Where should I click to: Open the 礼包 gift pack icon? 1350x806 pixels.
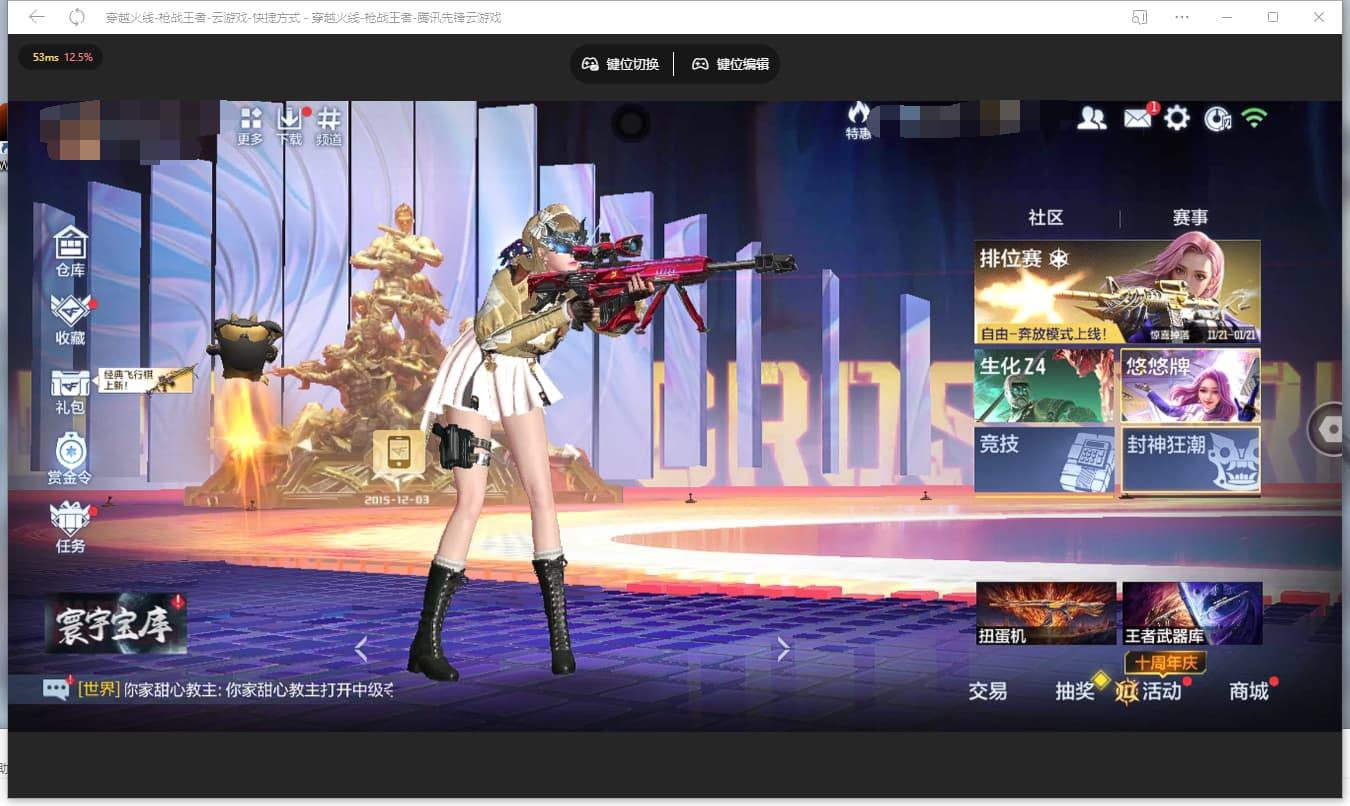point(70,392)
